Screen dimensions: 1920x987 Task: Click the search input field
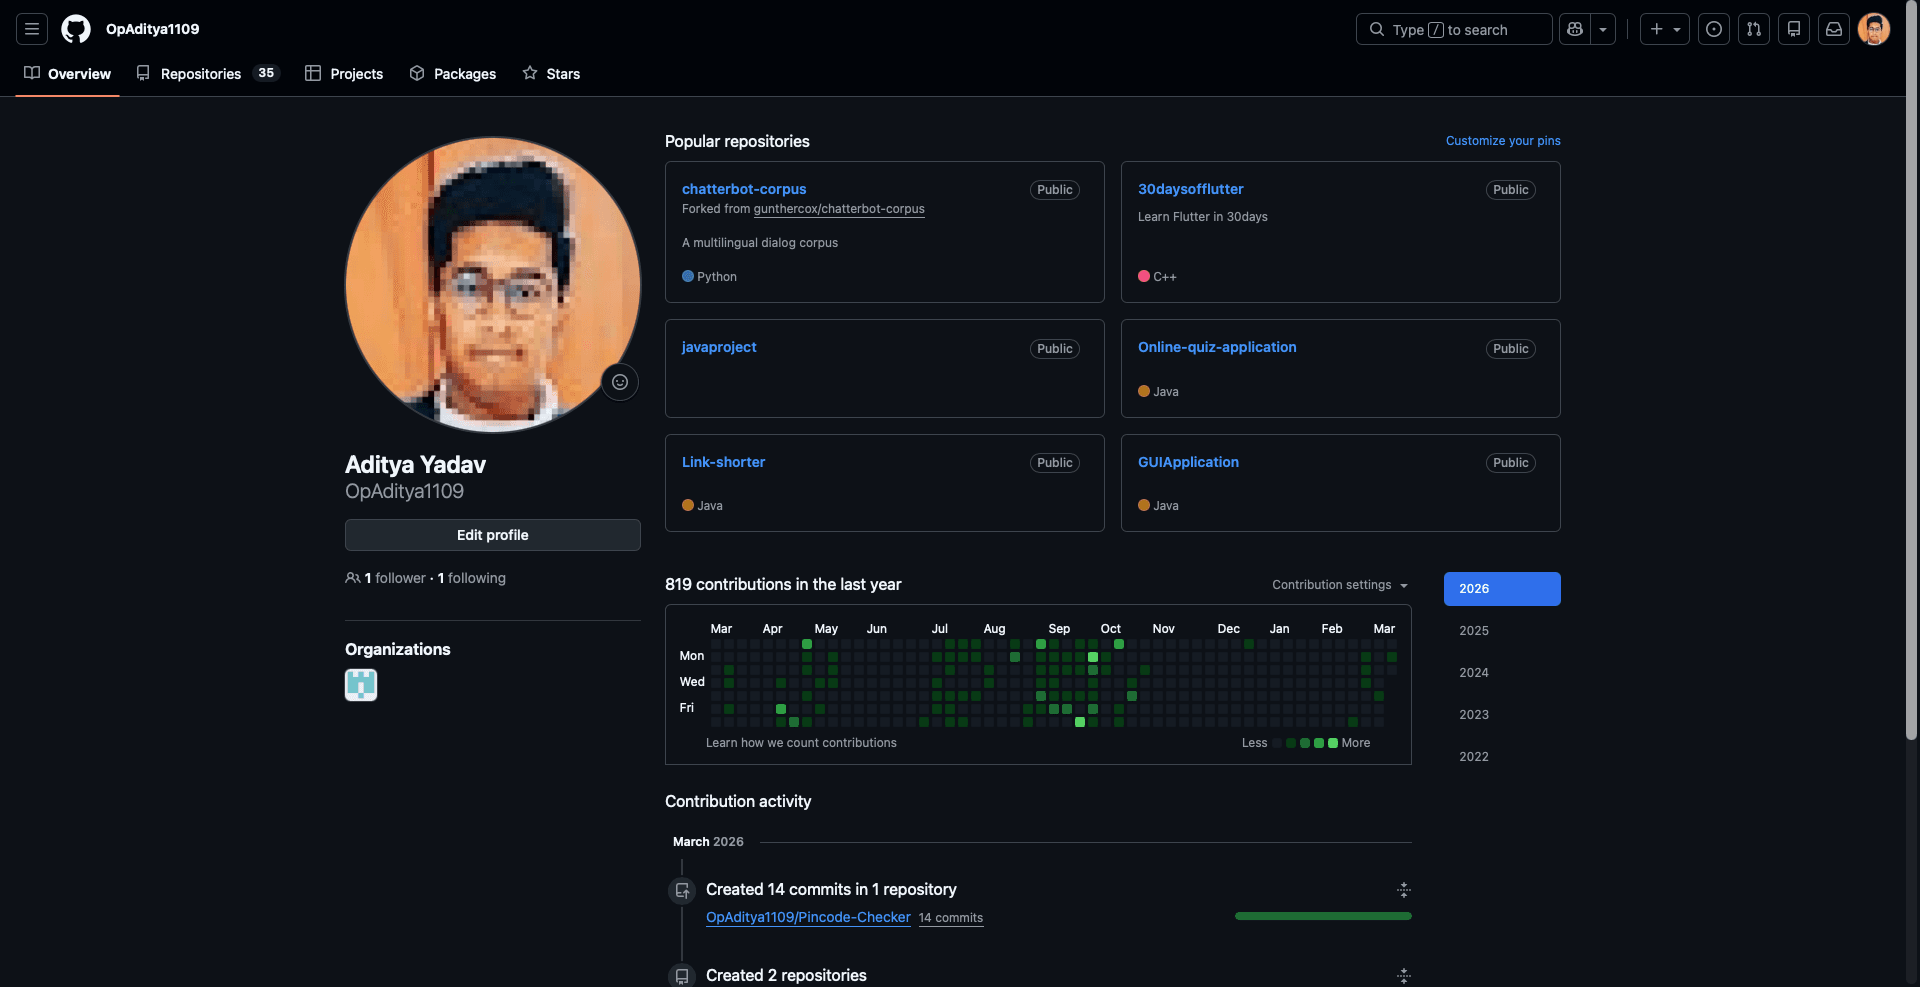[1453, 29]
